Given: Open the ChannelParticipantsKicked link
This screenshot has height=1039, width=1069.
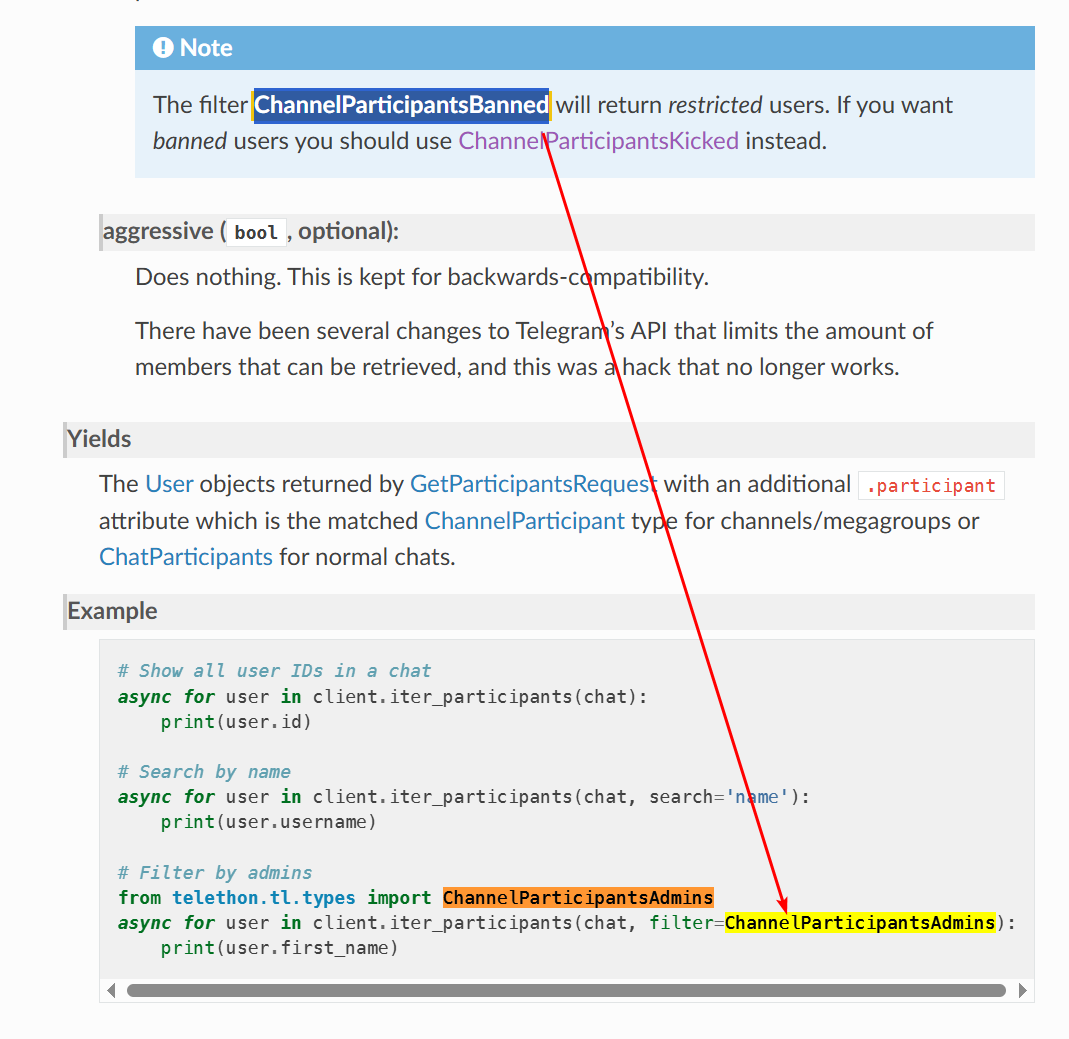Looking at the screenshot, I should (598, 141).
